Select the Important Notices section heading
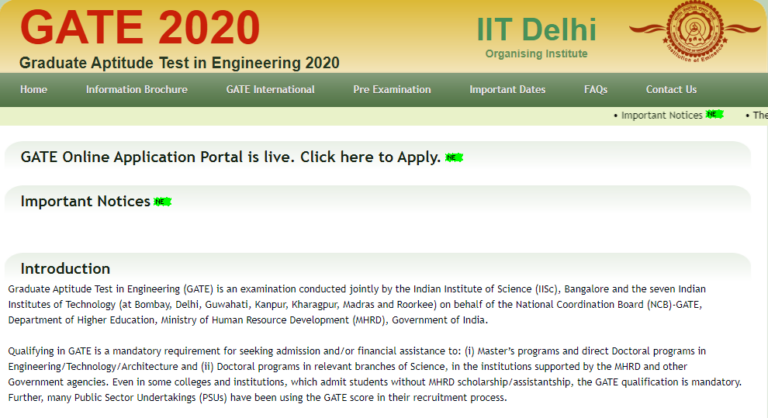This screenshot has width=768, height=418. click(85, 201)
